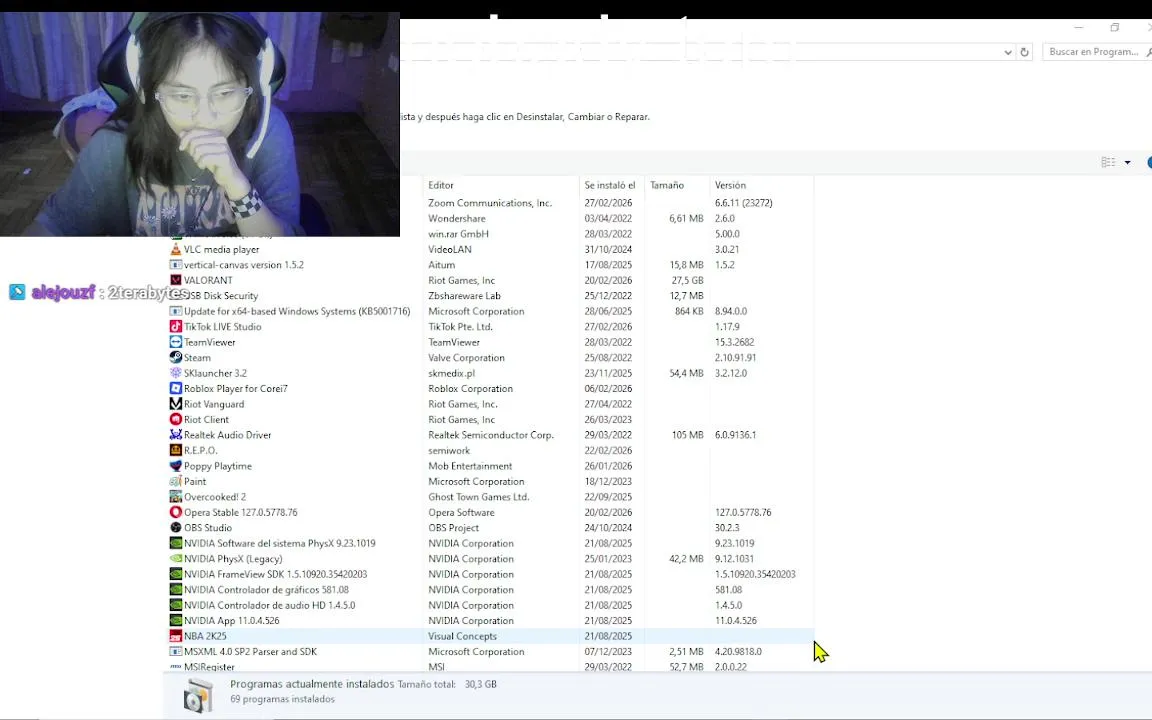The height and width of the screenshot is (720, 1152).
Task: Click the refresh icon beside the address bar
Action: [1024, 52]
